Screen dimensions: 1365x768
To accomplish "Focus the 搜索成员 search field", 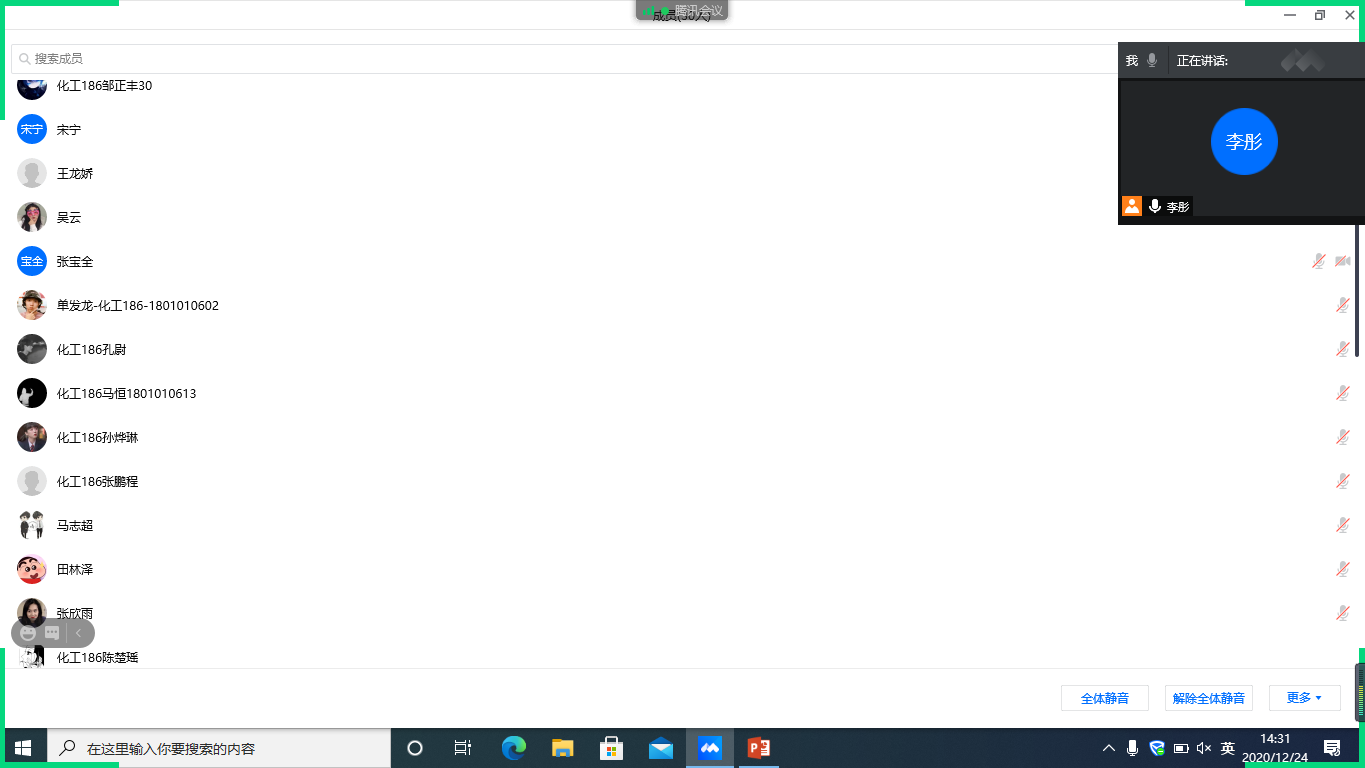I will click(565, 59).
